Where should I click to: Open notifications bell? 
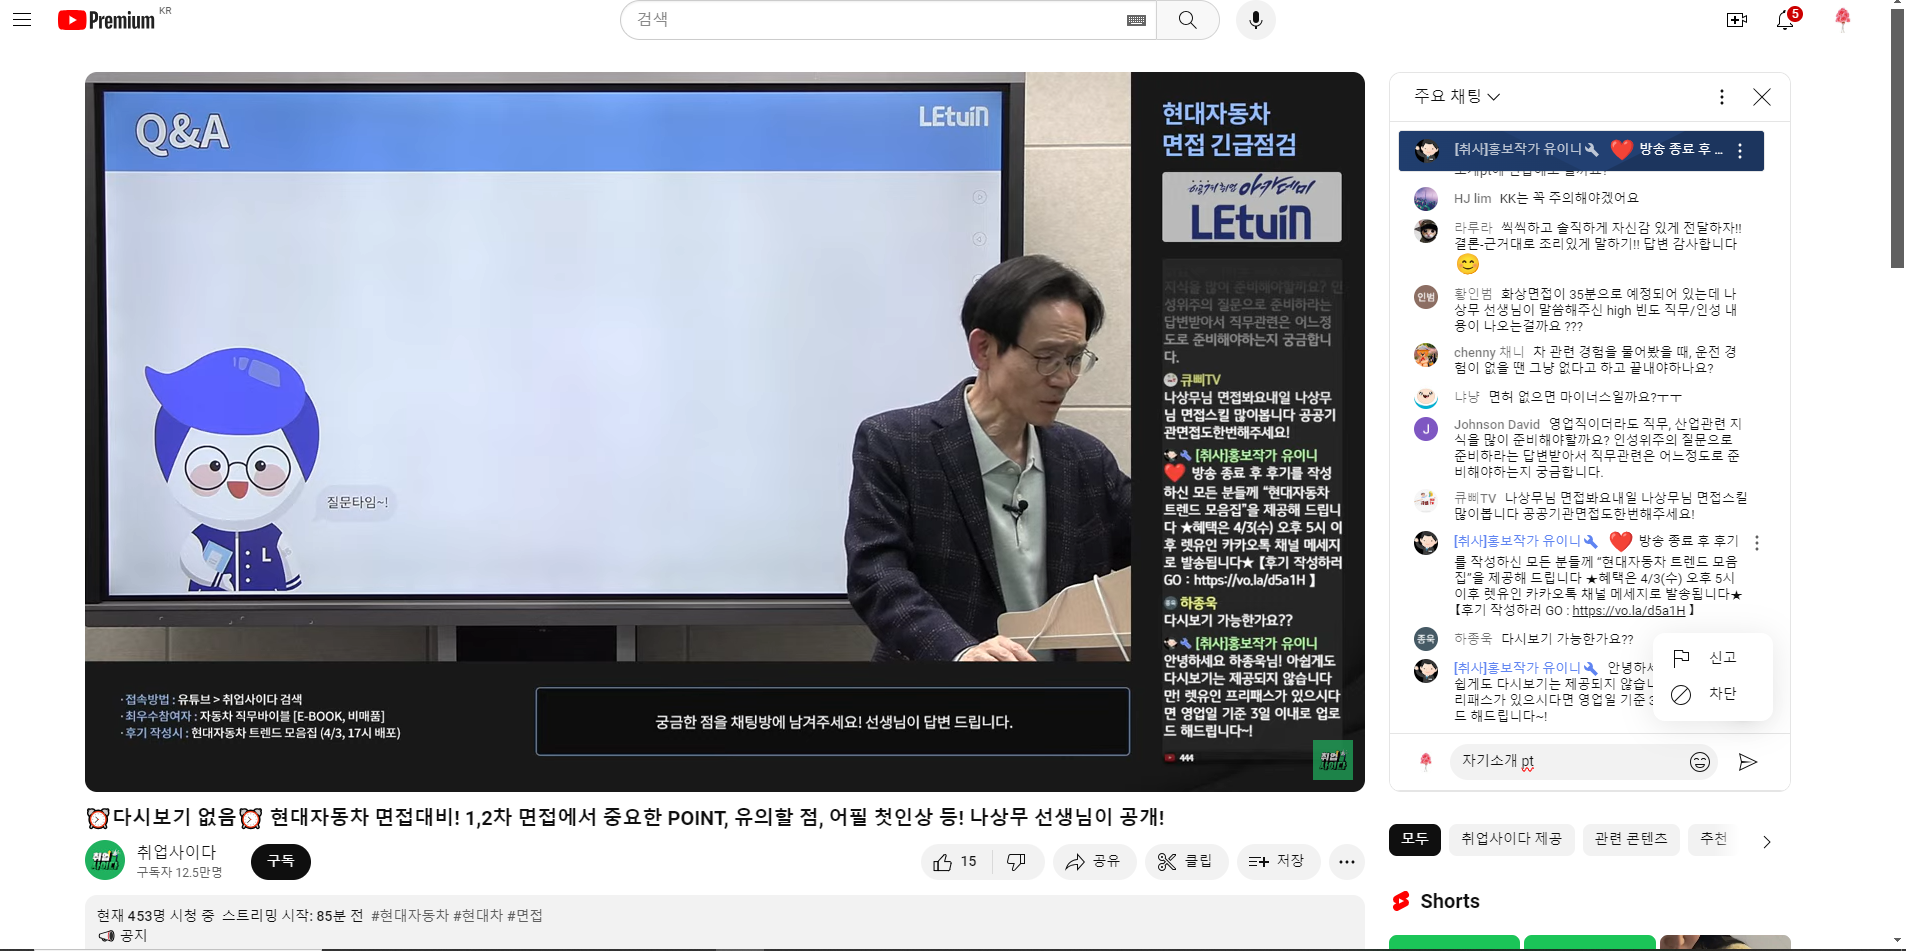pyautogui.click(x=1785, y=20)
